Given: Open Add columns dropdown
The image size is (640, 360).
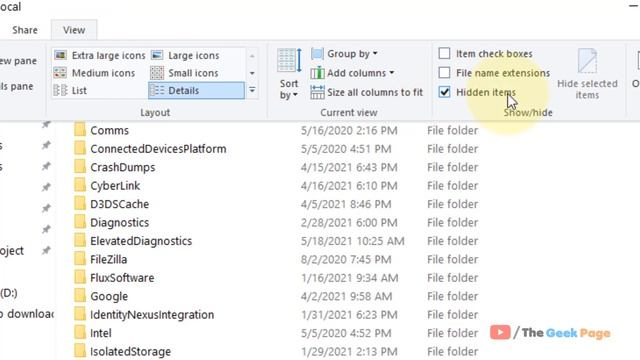Looking at the screenshot, I should (x=352, y=73).
